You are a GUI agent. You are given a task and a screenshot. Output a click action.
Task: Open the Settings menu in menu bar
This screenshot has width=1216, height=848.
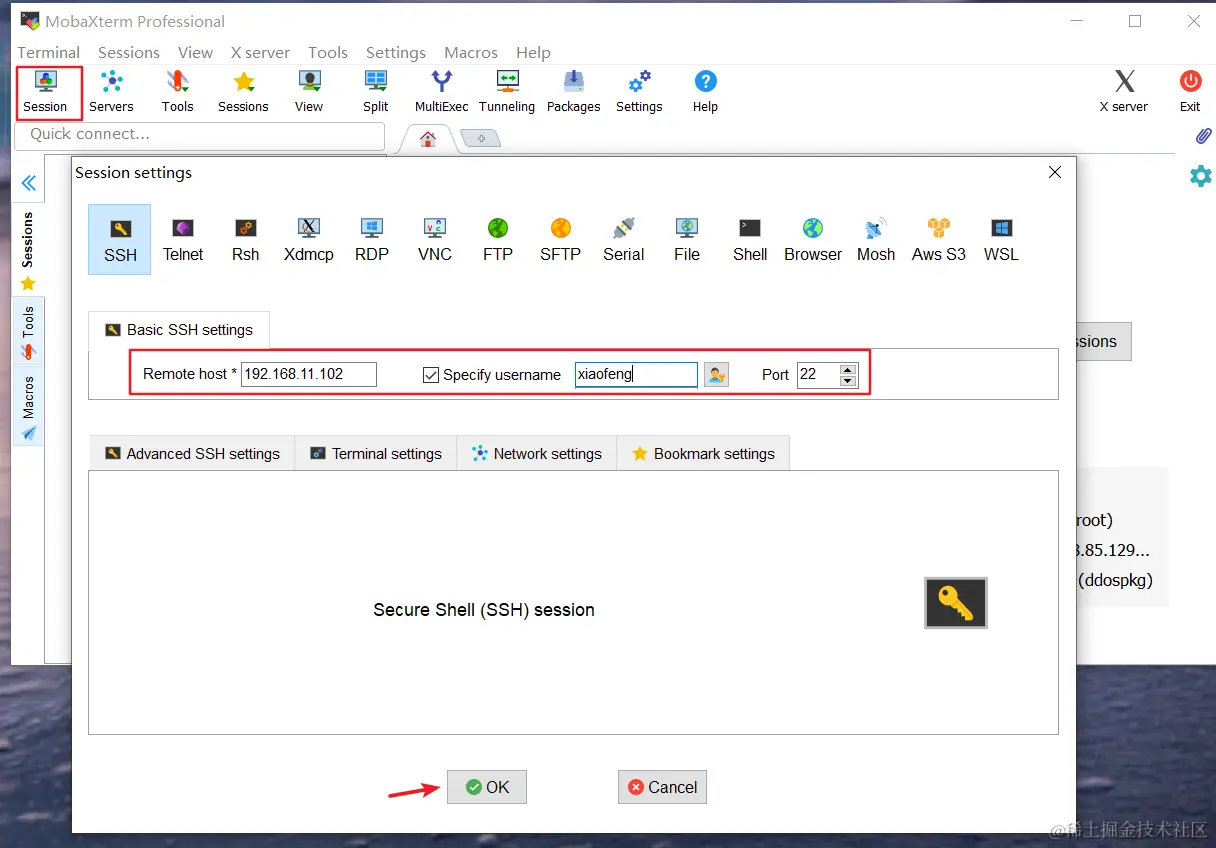pyautogui.click(x=395, y=52)
